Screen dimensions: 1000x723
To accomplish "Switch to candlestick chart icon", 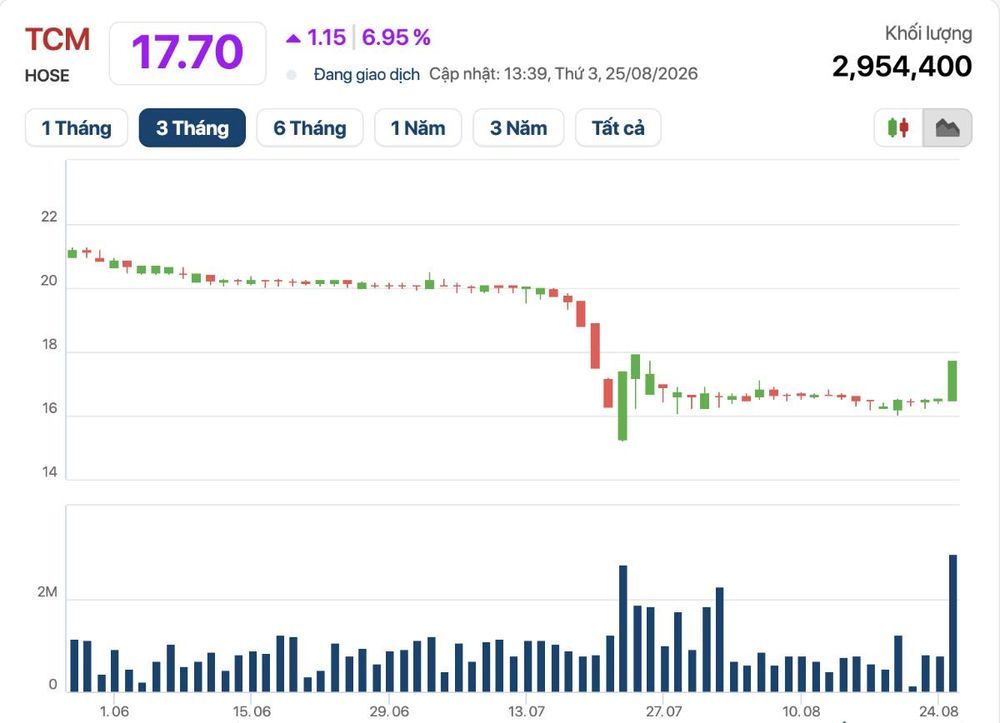I will click(x=898, y=128).
